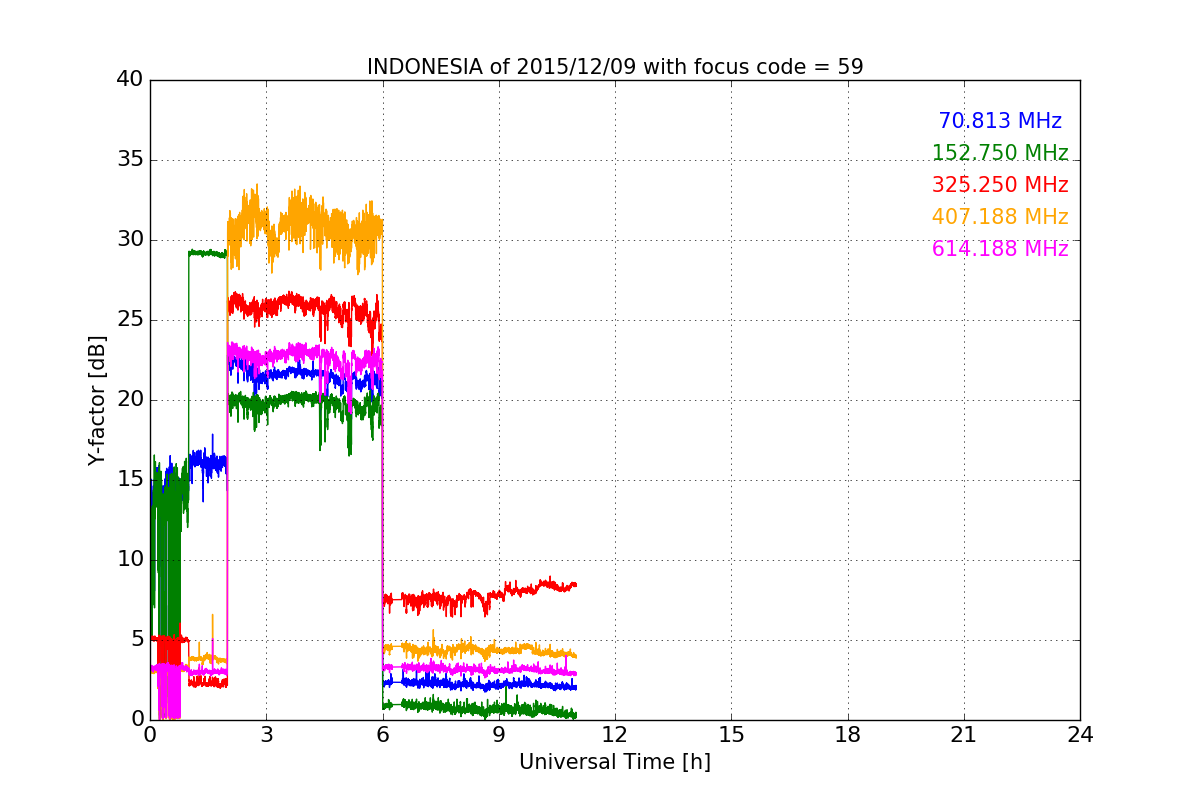Click y-axis tick label 40
The width and height of the screenshot is (1200, 800).
click(x=130, y=80)
